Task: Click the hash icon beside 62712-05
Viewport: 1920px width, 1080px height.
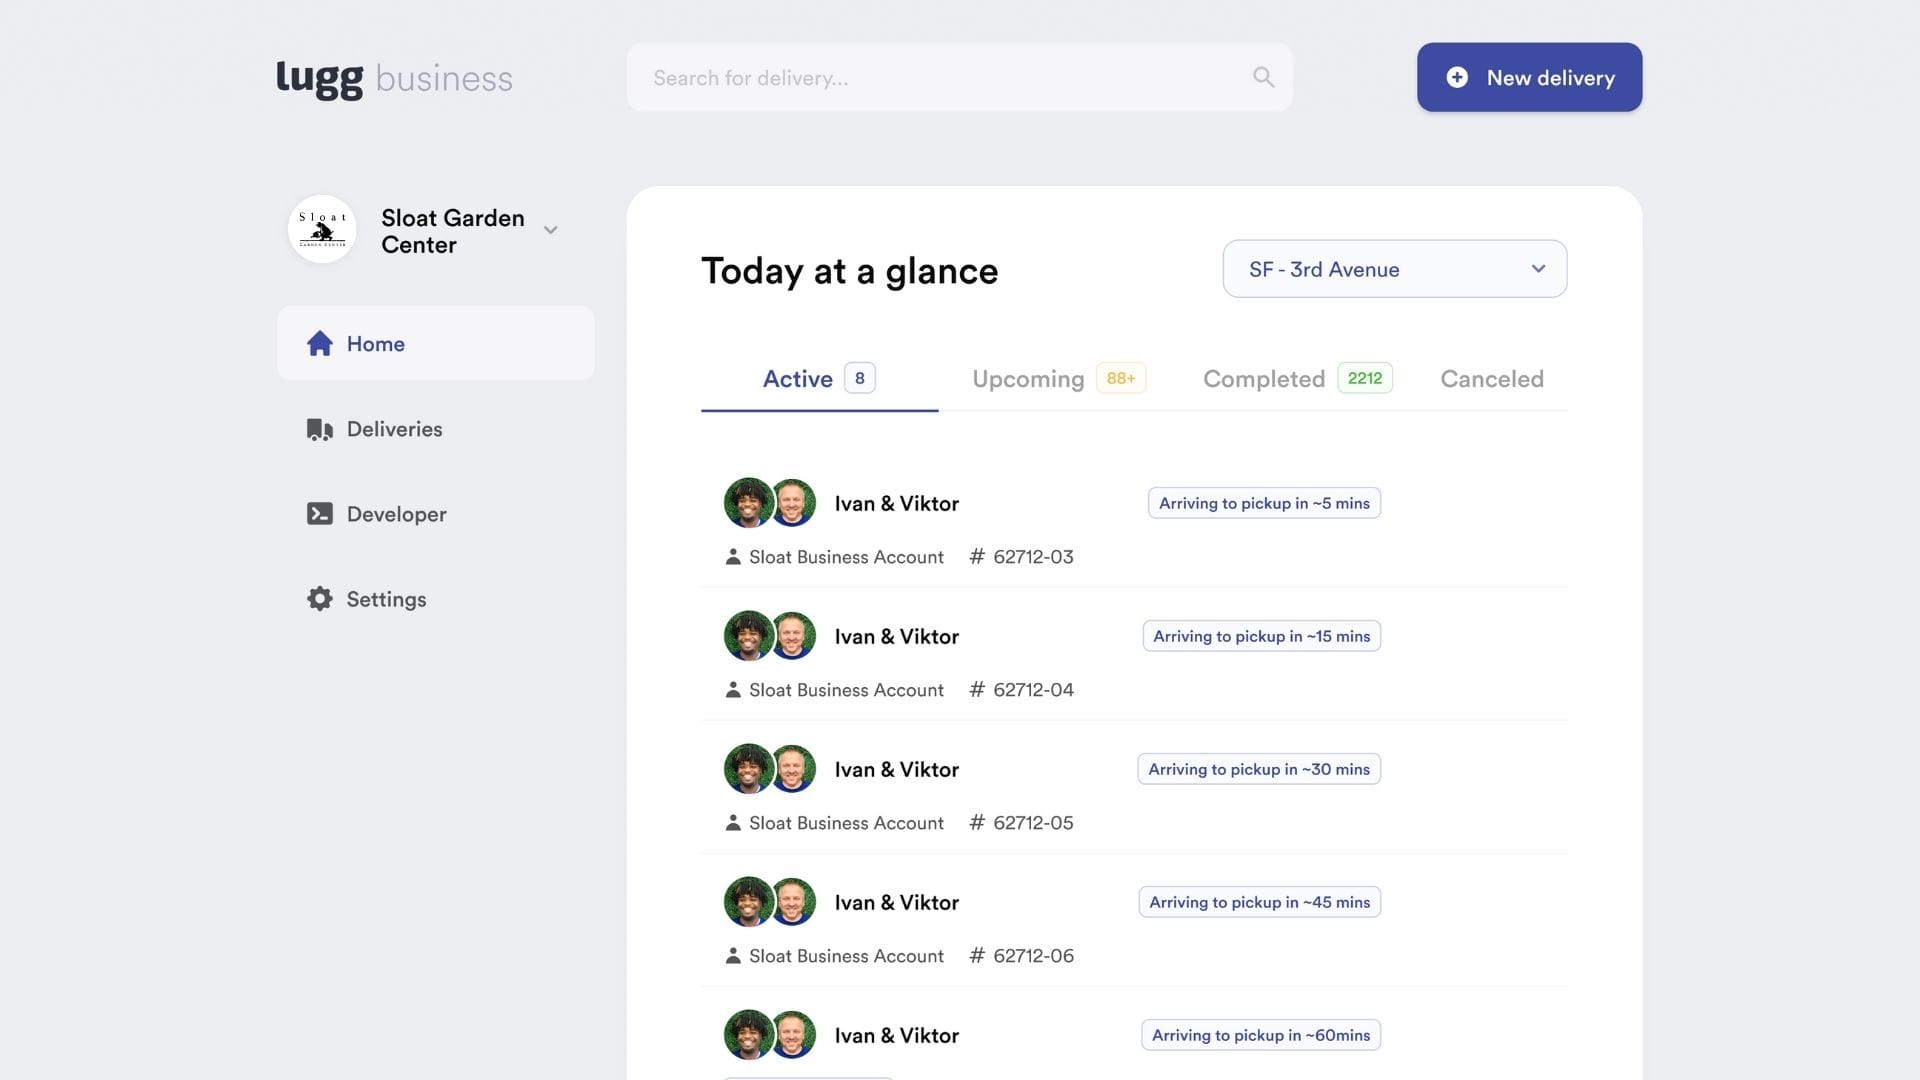Action: 977,822
